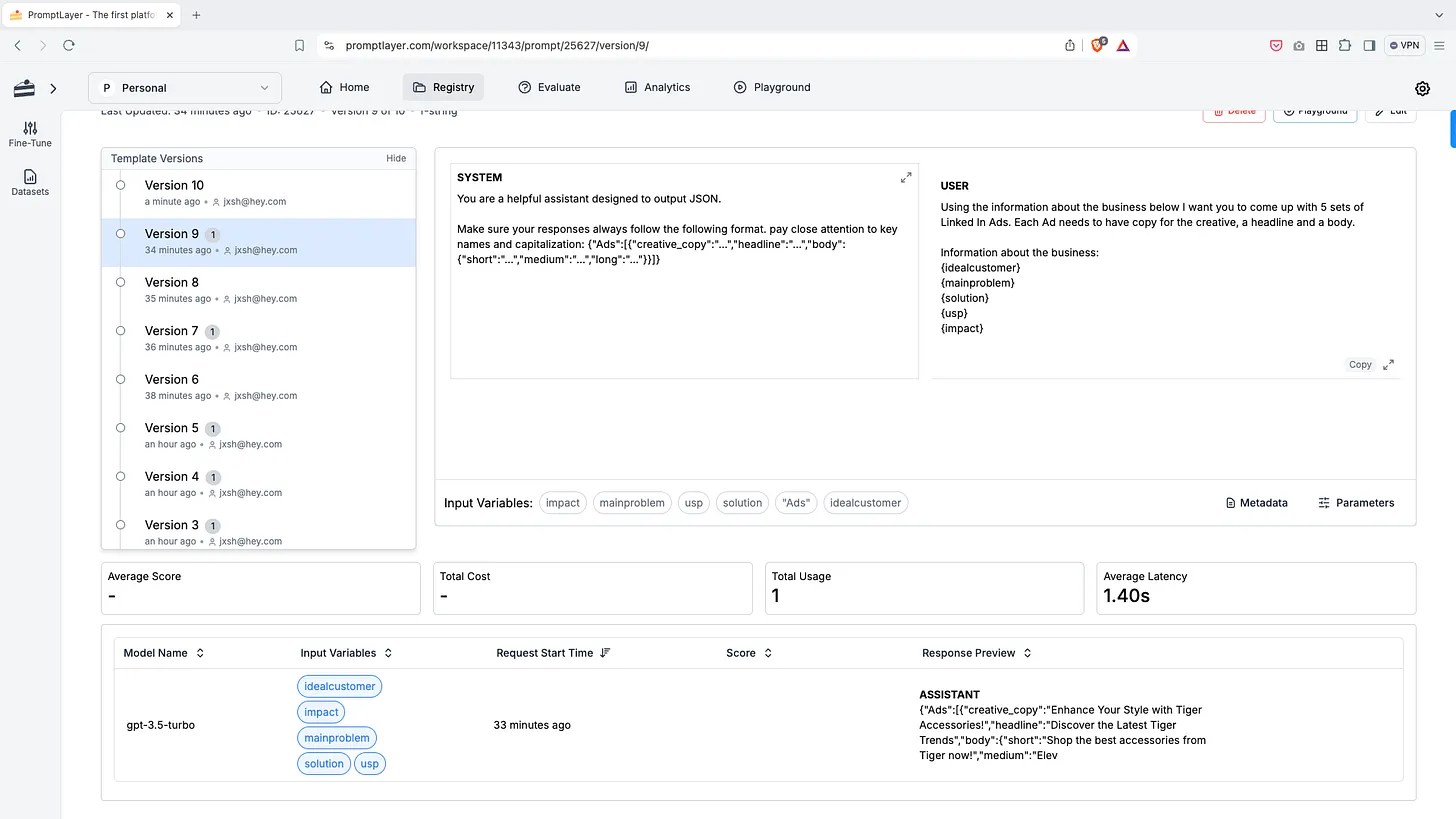Copy the USER prompt text
1456x819 pixels.
1360,364
